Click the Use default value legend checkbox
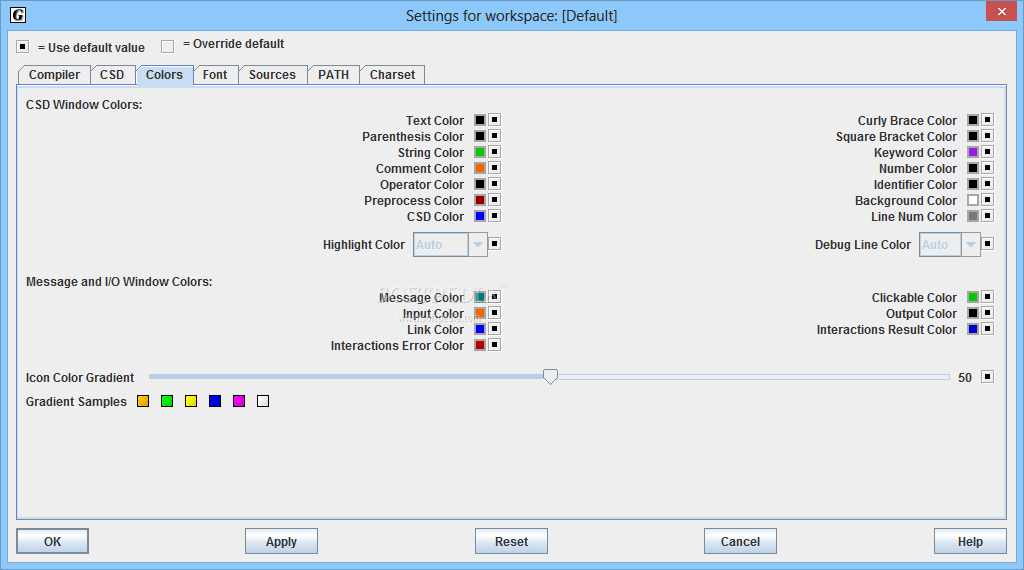Image resolution: width=1024 pixels, height=570 pixels. pyautogui.click(x=23, y=46)
